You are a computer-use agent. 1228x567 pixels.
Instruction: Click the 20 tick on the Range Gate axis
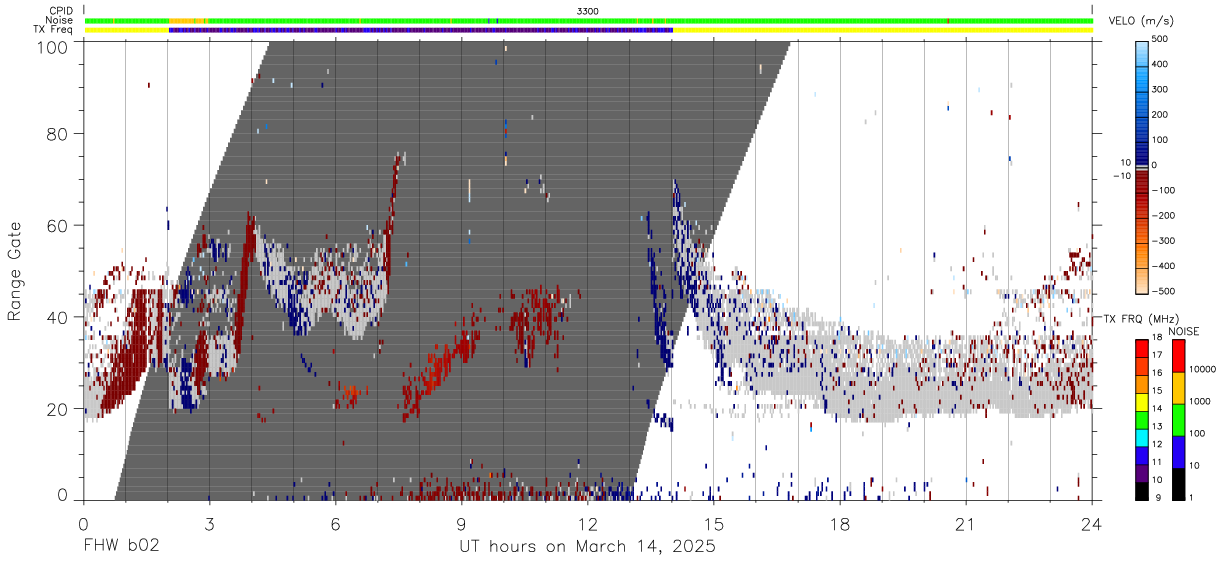coord(57,409)
